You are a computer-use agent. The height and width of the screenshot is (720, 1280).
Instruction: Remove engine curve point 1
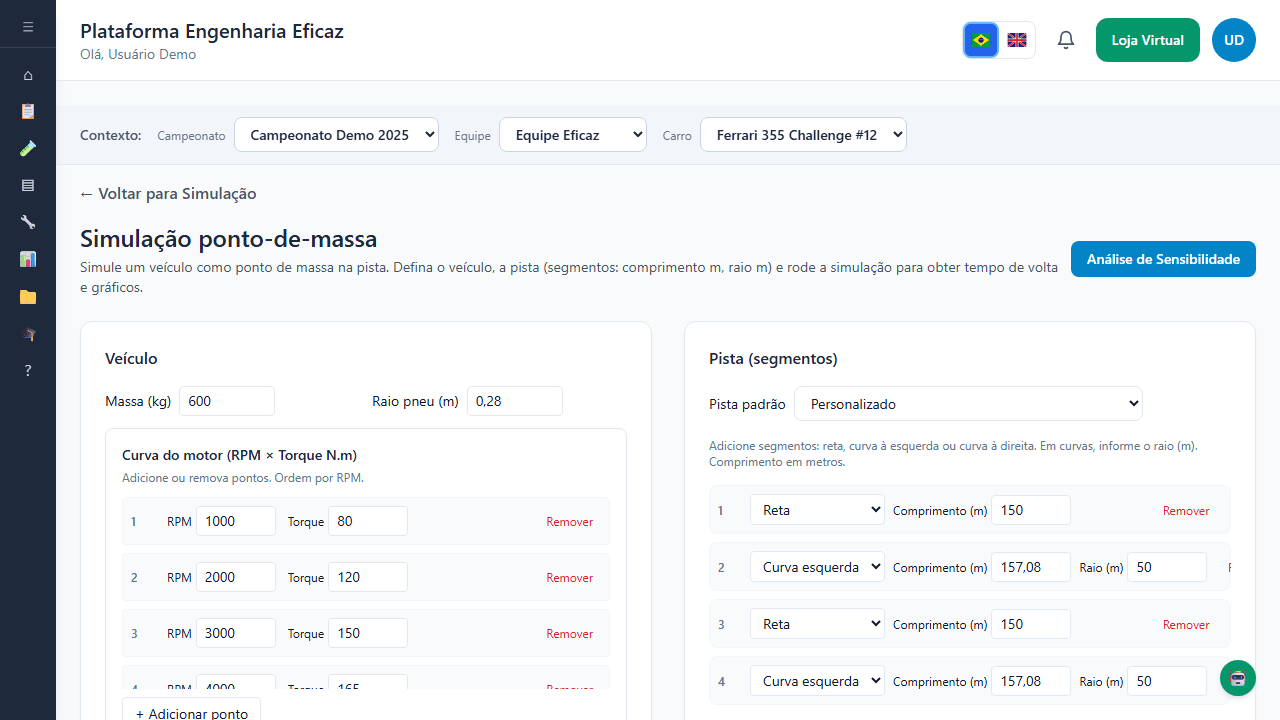coord(569,522)
